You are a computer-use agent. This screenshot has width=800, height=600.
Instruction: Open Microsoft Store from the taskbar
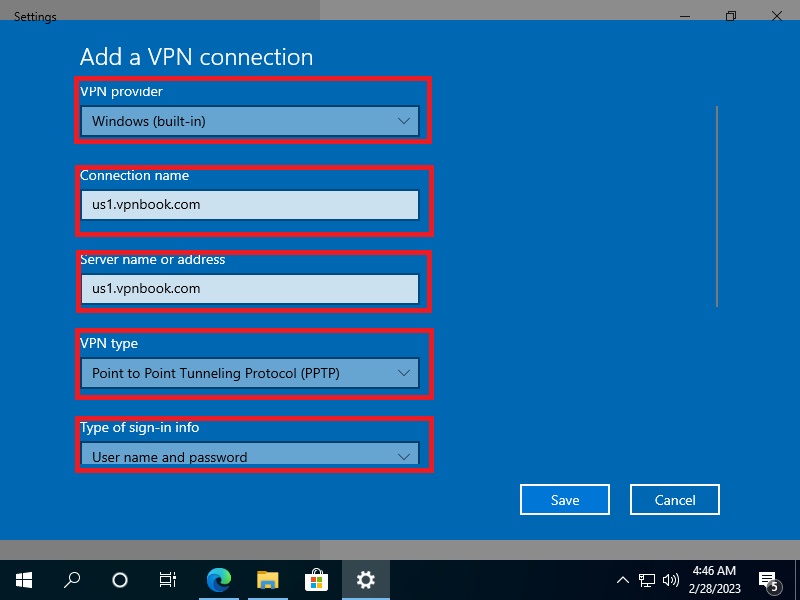pos(316,580)
